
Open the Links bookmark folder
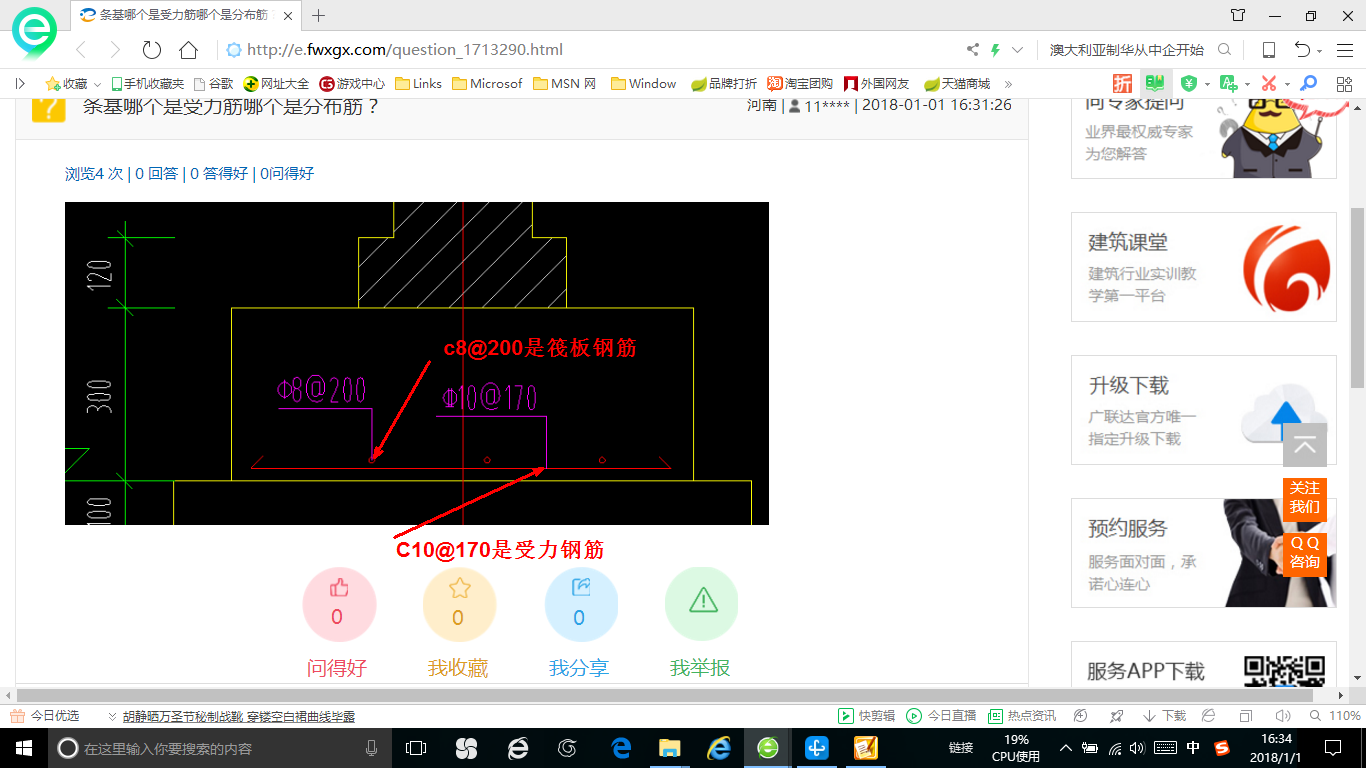coord(419,84)
